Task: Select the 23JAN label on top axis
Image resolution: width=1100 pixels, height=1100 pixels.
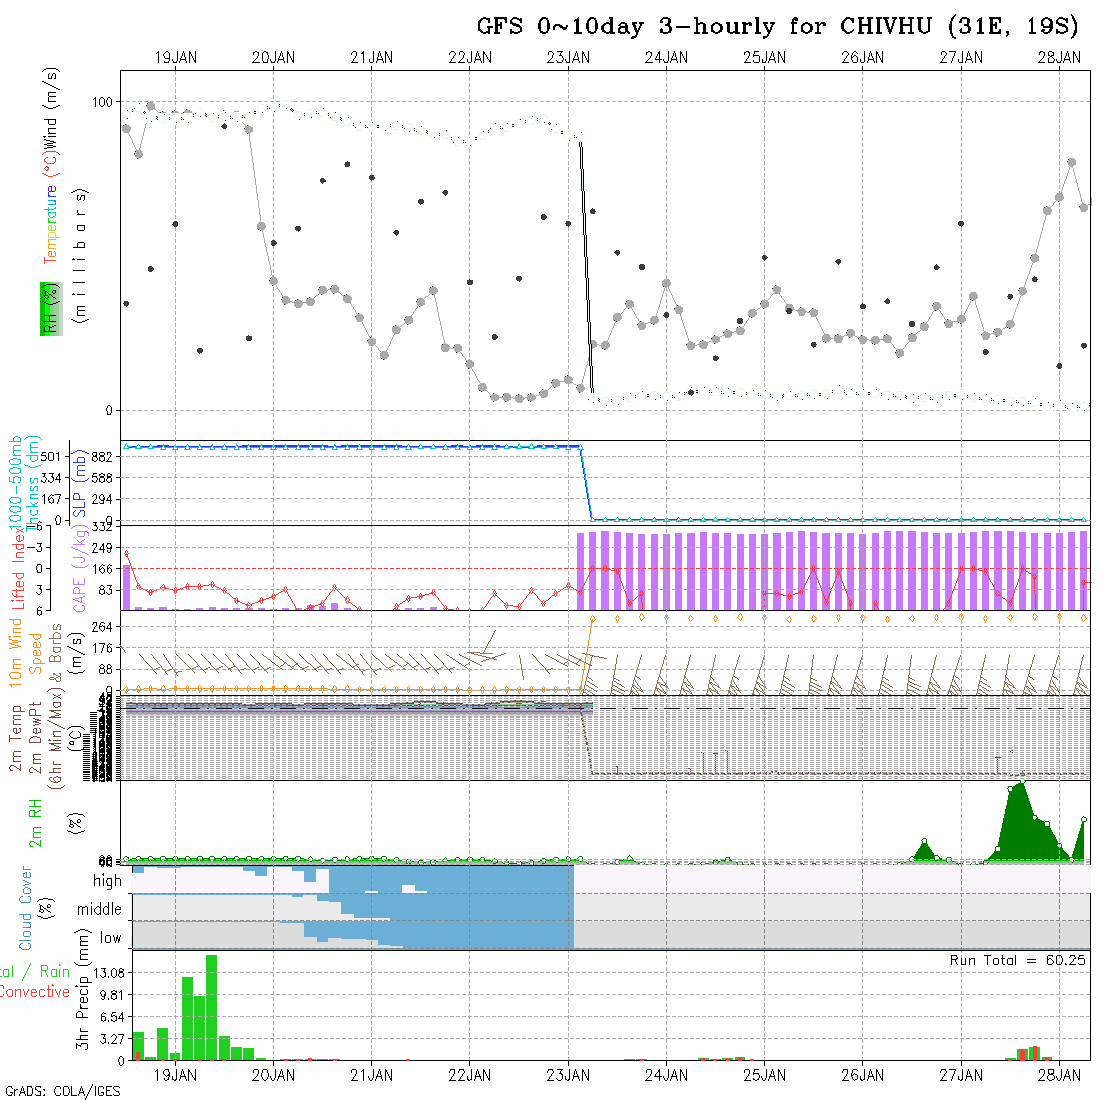Action: [x=568, y=58]
